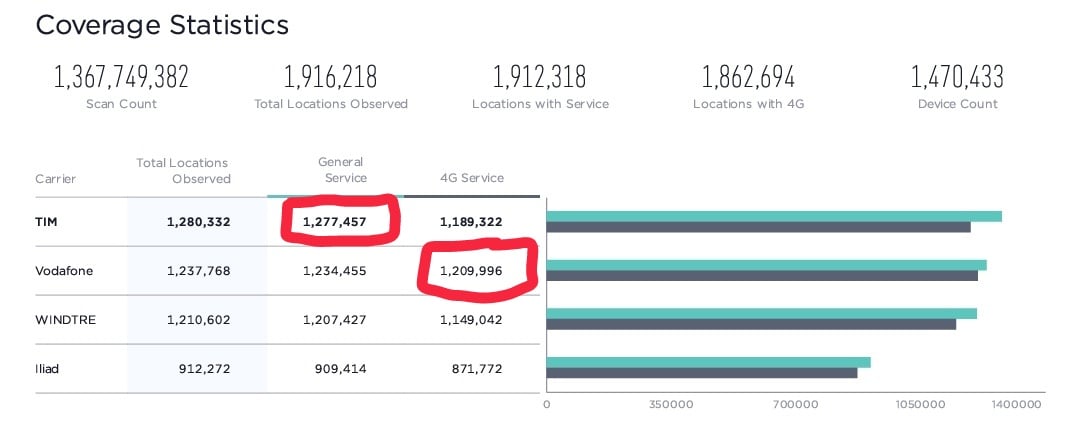Select the Locations with 4G figure 1,862,694

point(749,77)
